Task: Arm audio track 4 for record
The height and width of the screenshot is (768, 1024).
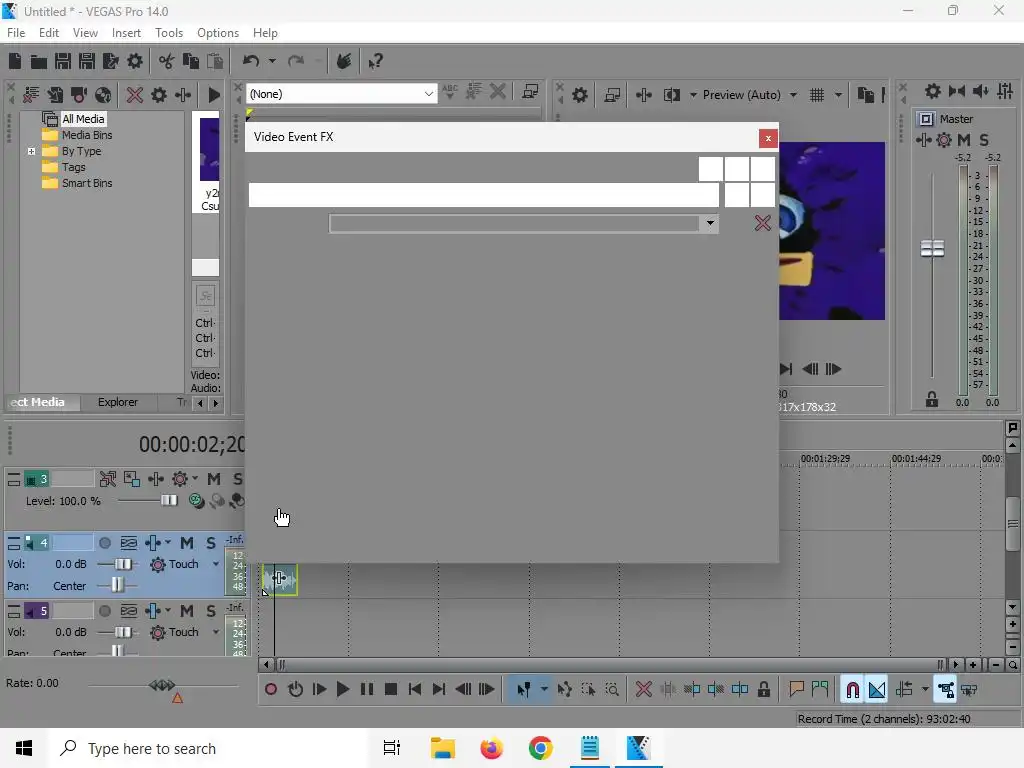Action: pyautogui.click(x=104, y=543)
